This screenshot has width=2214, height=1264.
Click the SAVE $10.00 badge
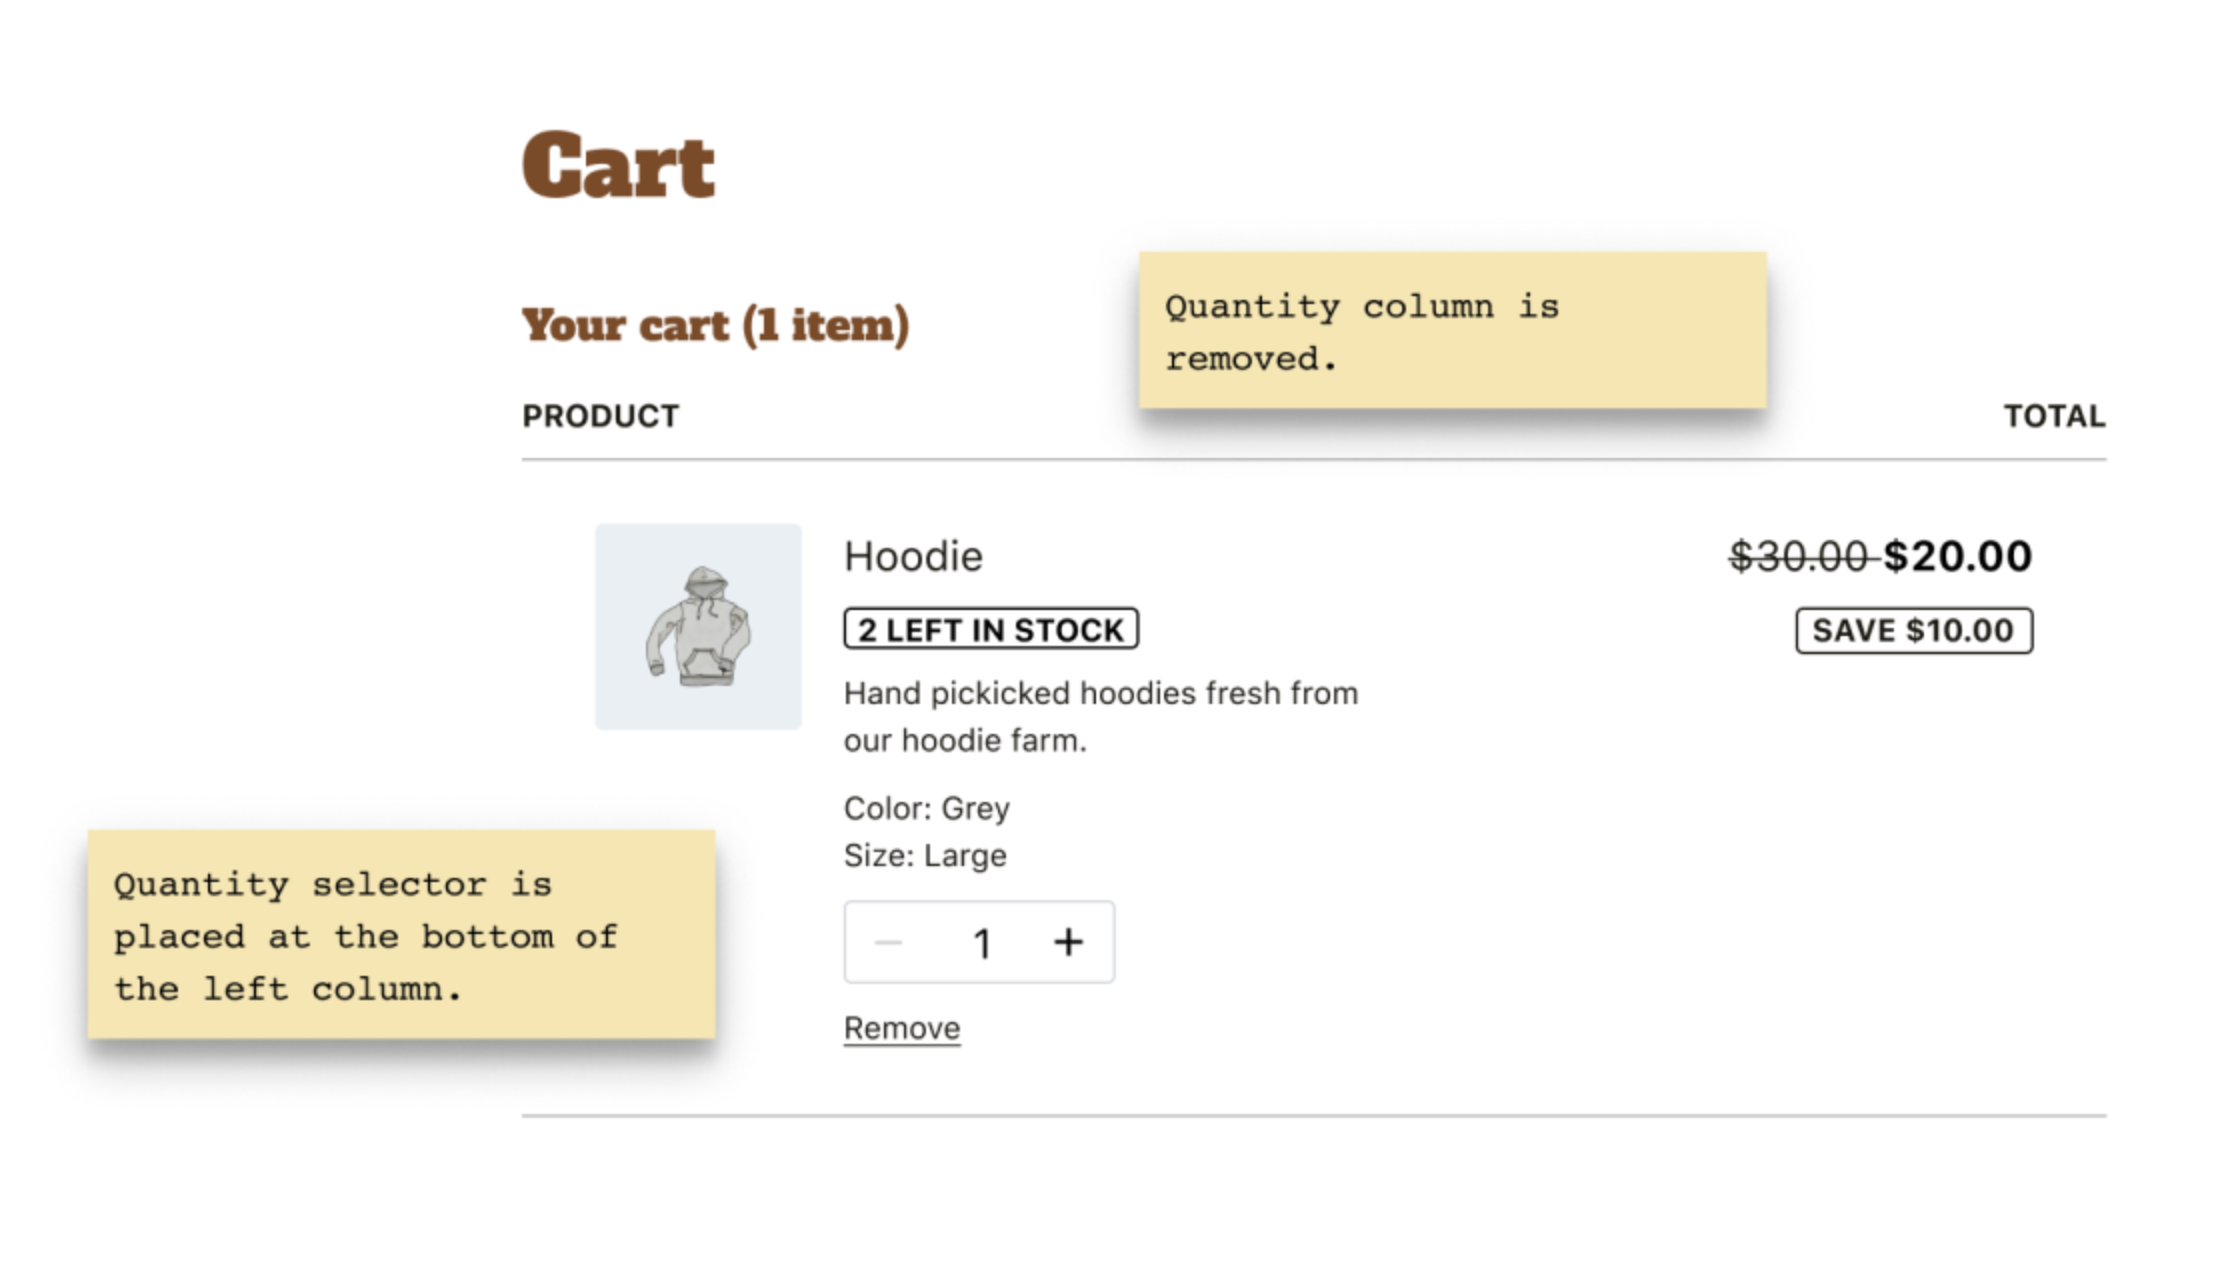point(1912,630)
